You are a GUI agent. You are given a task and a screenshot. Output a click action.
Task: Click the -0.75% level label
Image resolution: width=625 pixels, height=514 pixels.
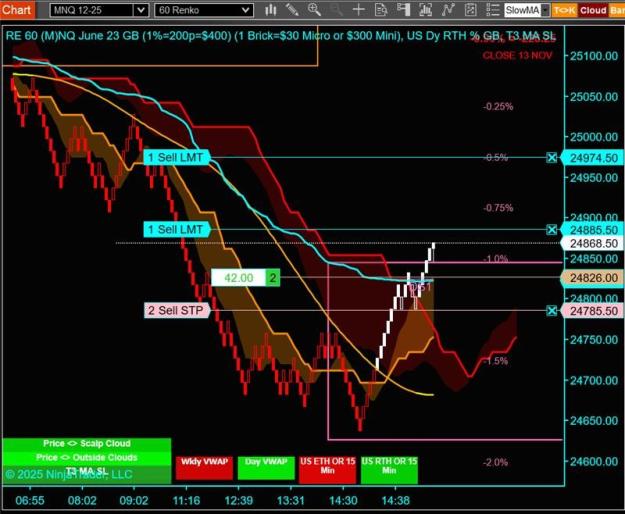click(x=498, y=208)
